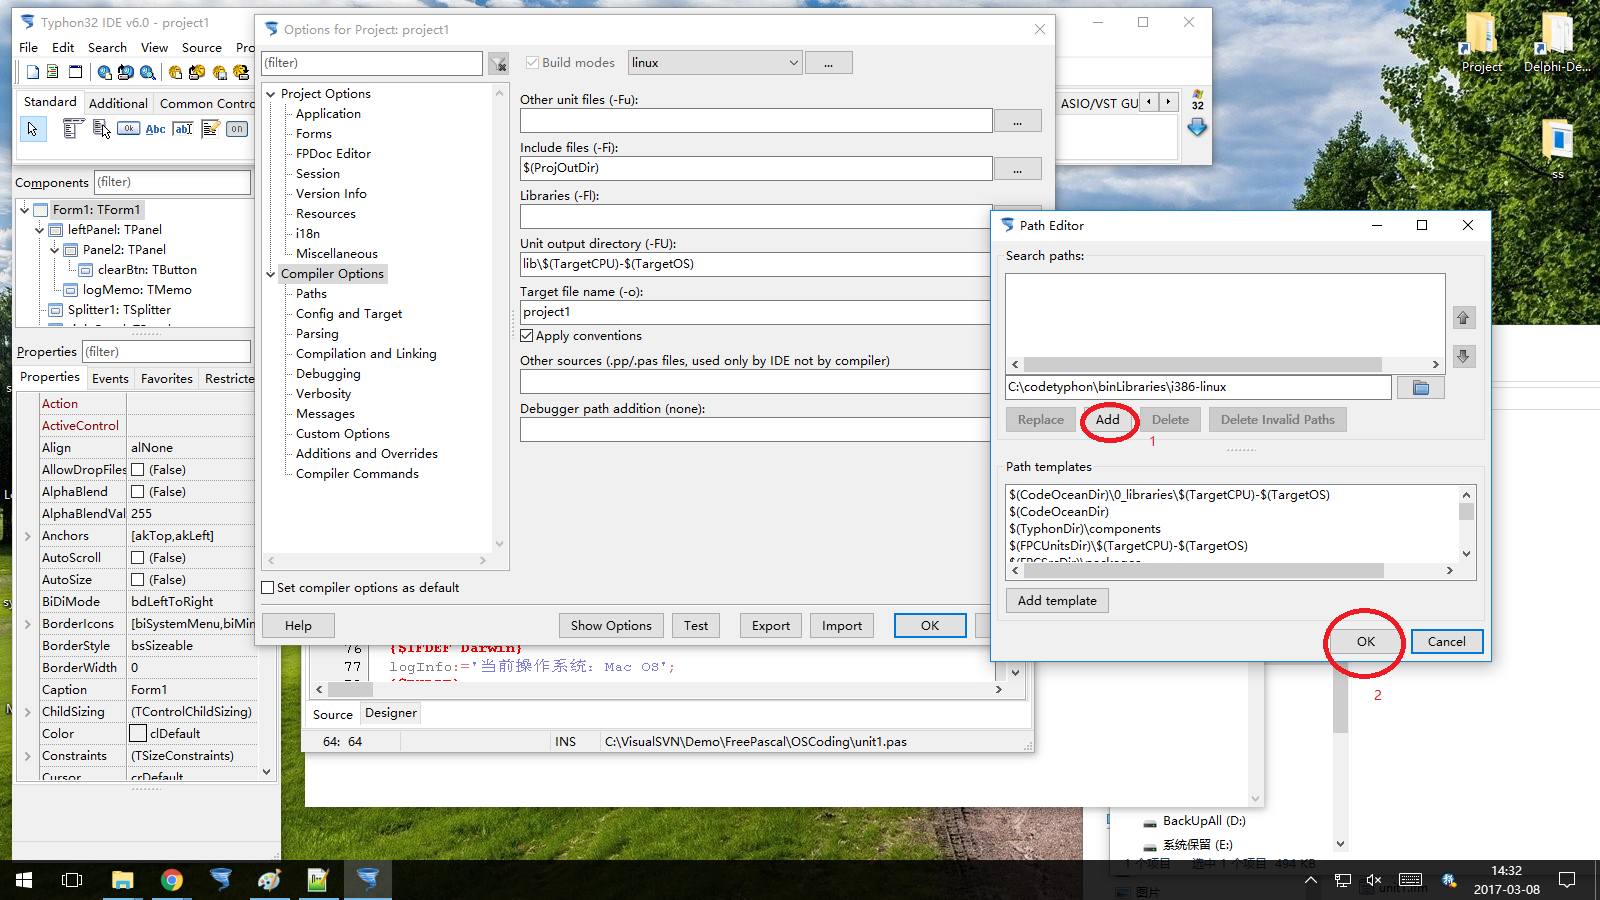Click the Windows Start button
Viewport: 1600px width, 900px height.
(x=24, y=880)
